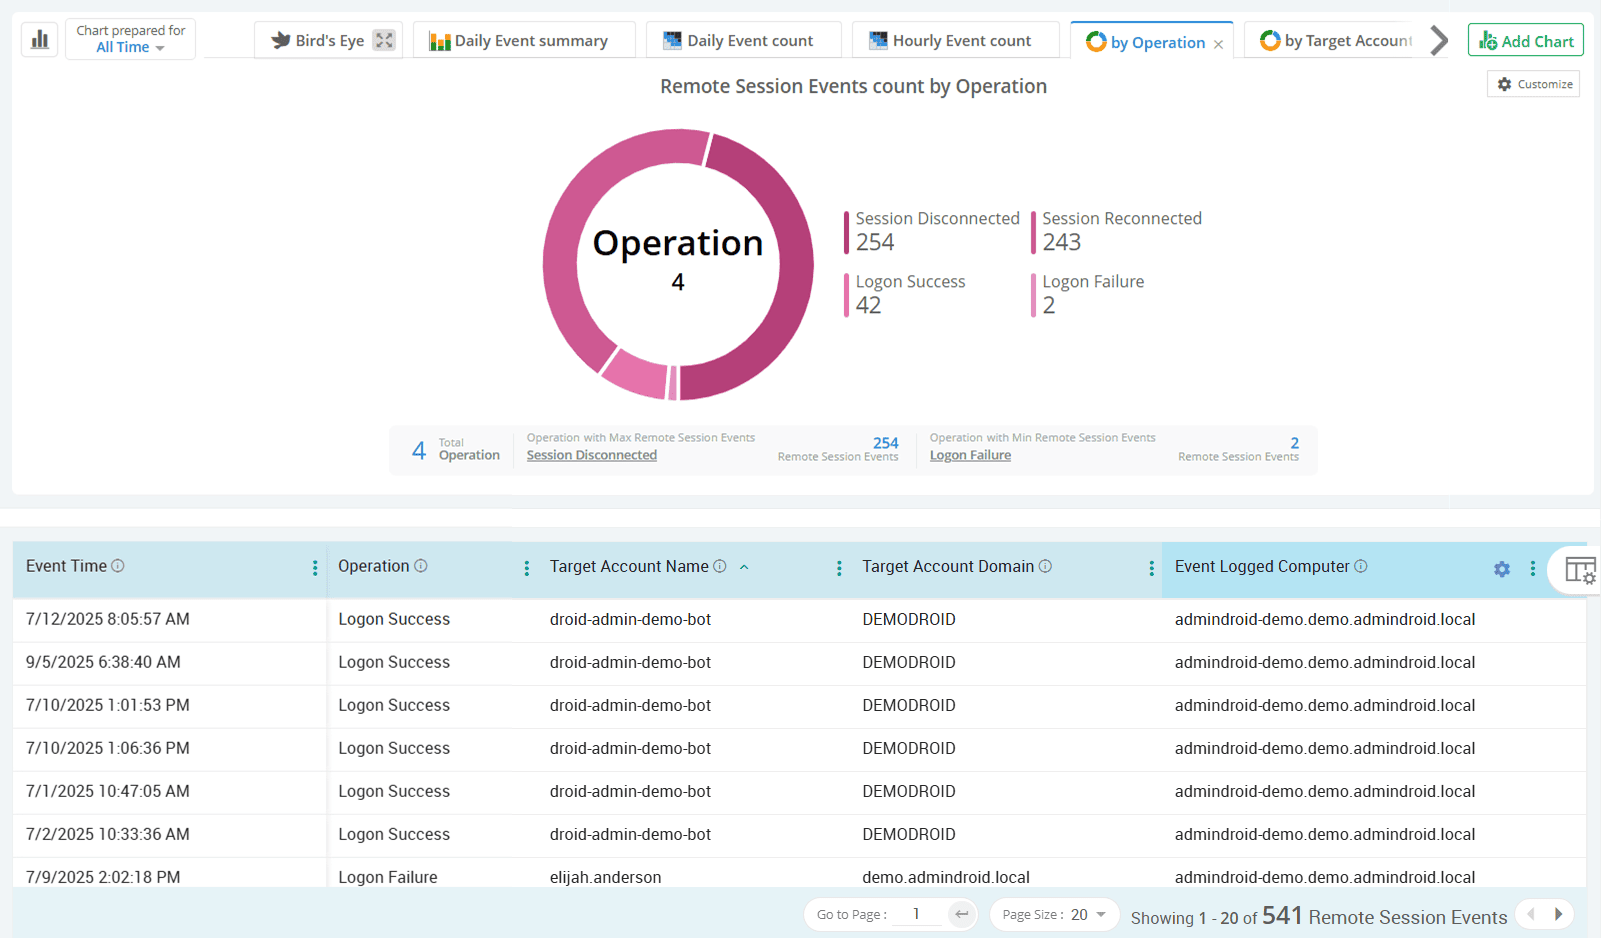Open Target Account Domain column menu

point(1150,567)
